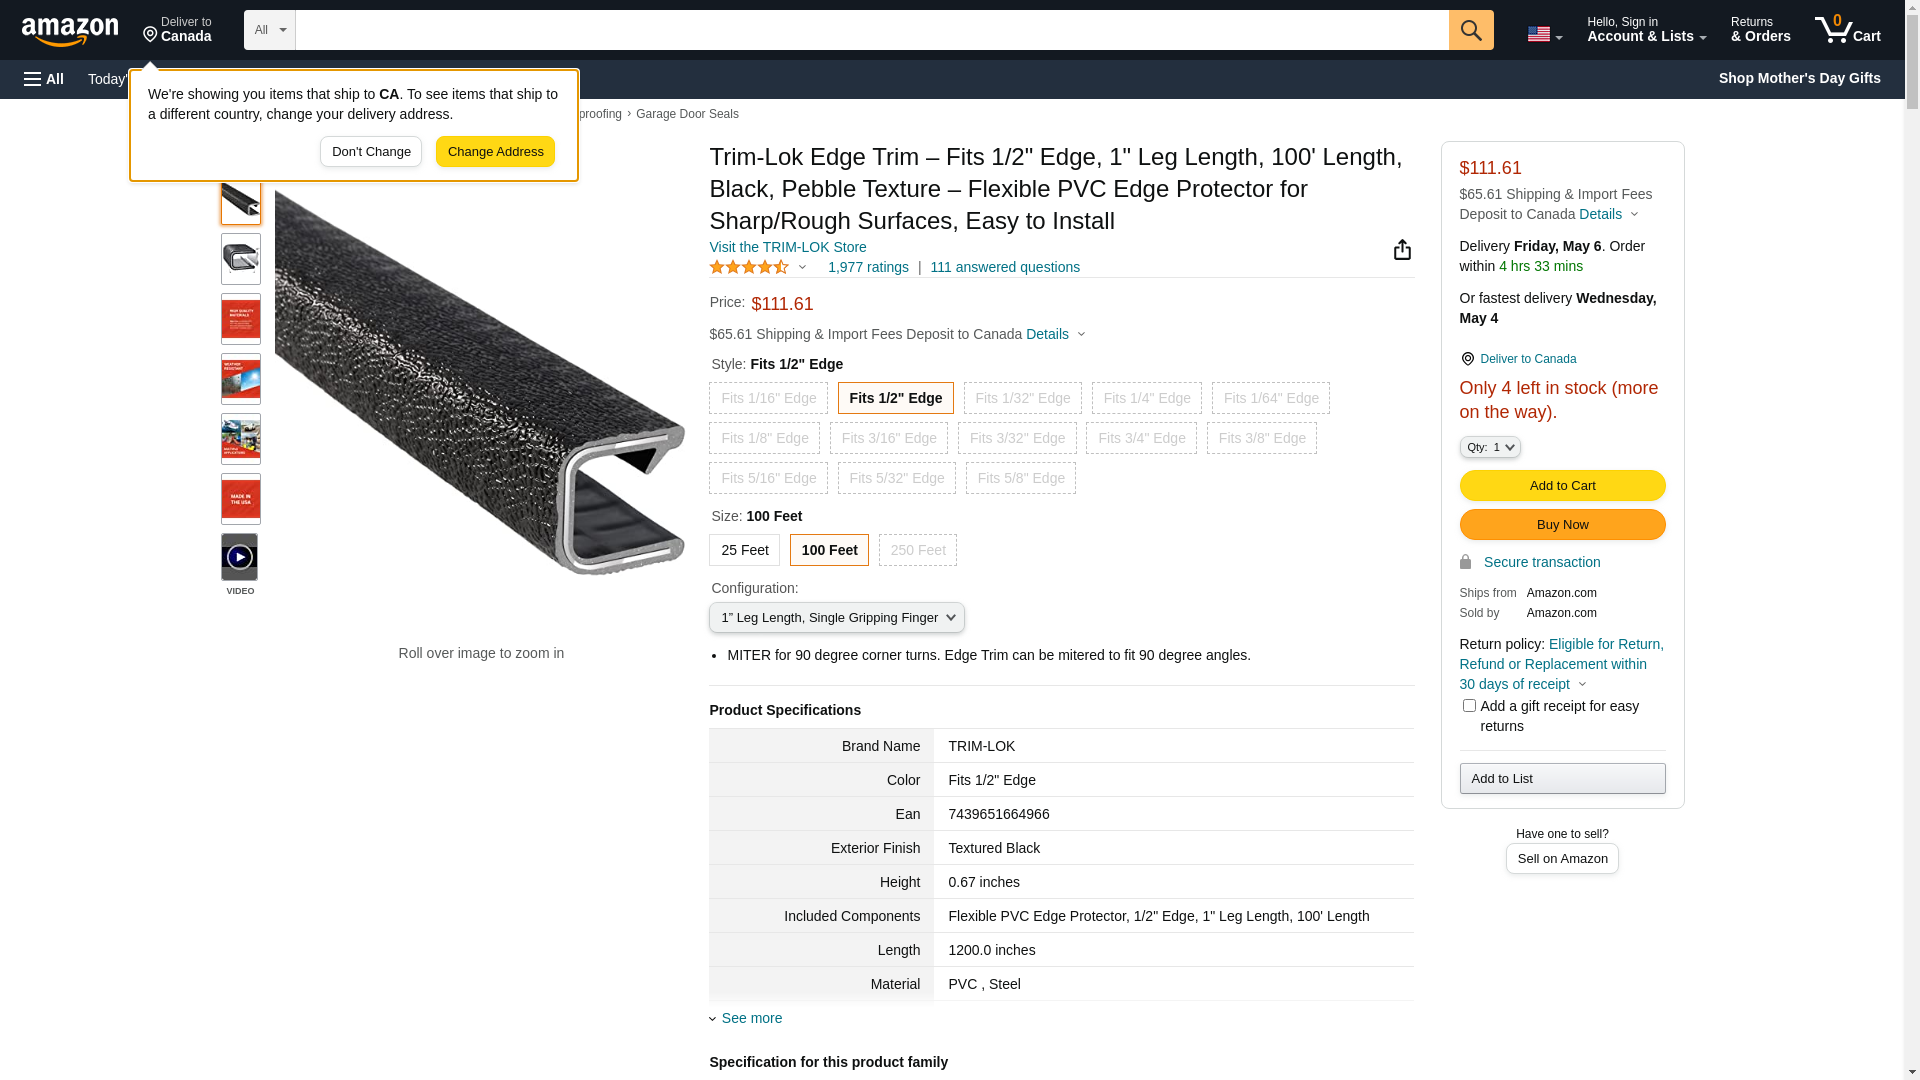
Task: Select the Fits 1/2" Edge style
Action: coord(895,398)
